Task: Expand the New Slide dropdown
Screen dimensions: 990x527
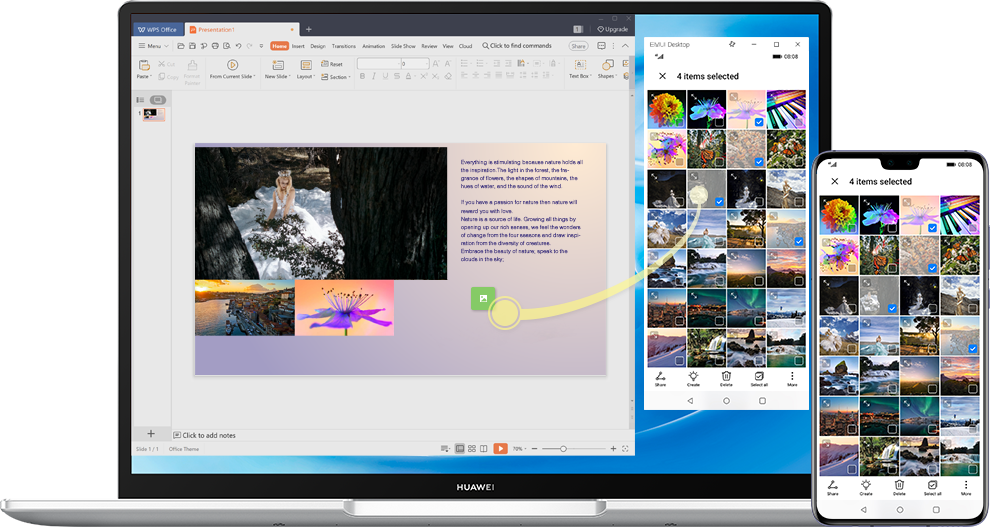Action: point(277,77)
